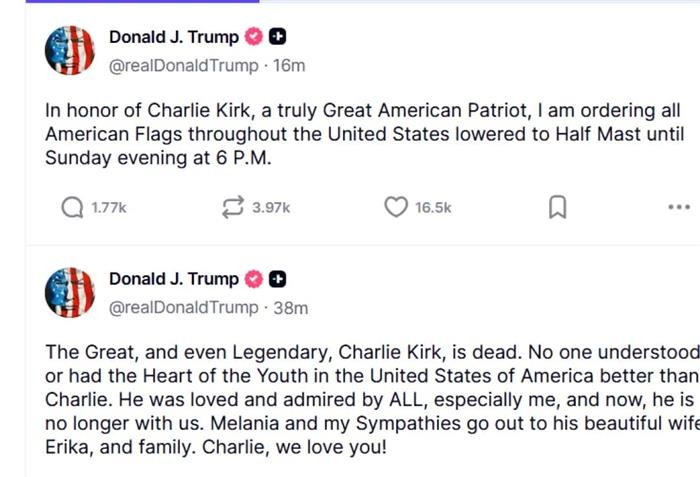Like the Half Mast flags post

tap(396, 207)
